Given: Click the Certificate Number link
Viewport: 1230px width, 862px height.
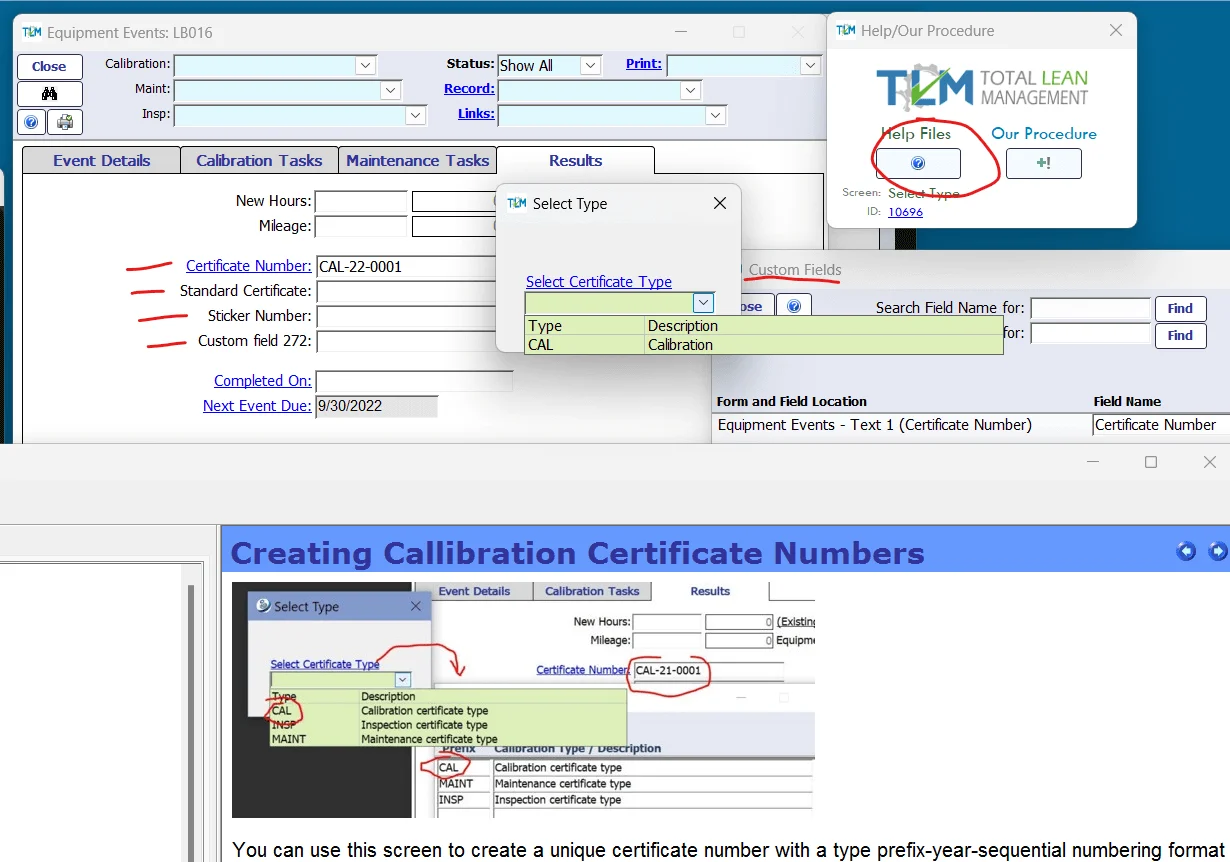Looking at the screenshot, I should point(248,266).
